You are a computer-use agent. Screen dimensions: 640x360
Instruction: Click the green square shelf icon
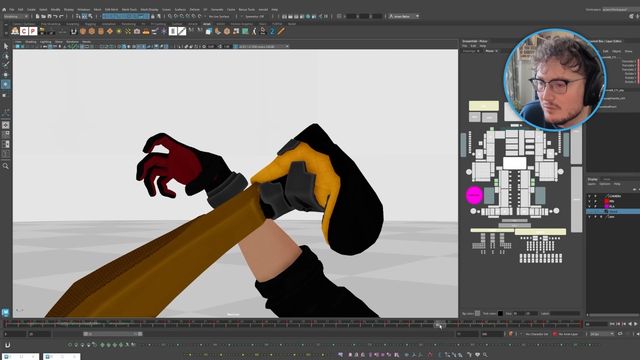(245, 31)
